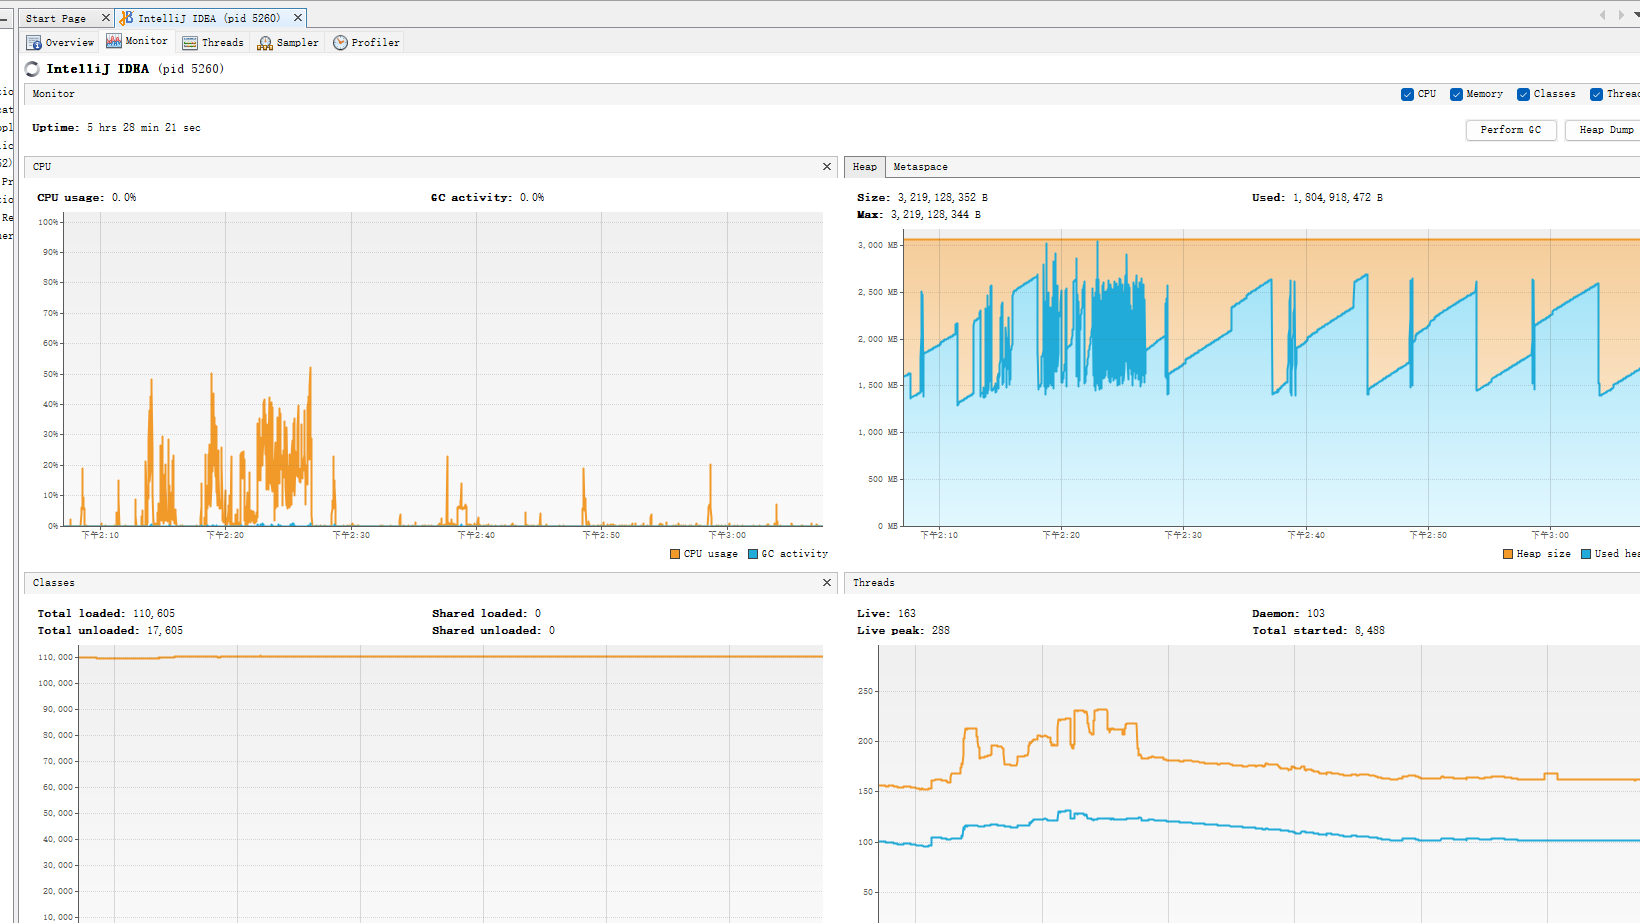Click the Live peak 288 value
1640x923 pixels.
pyautogui.click(x=941, y=631)
